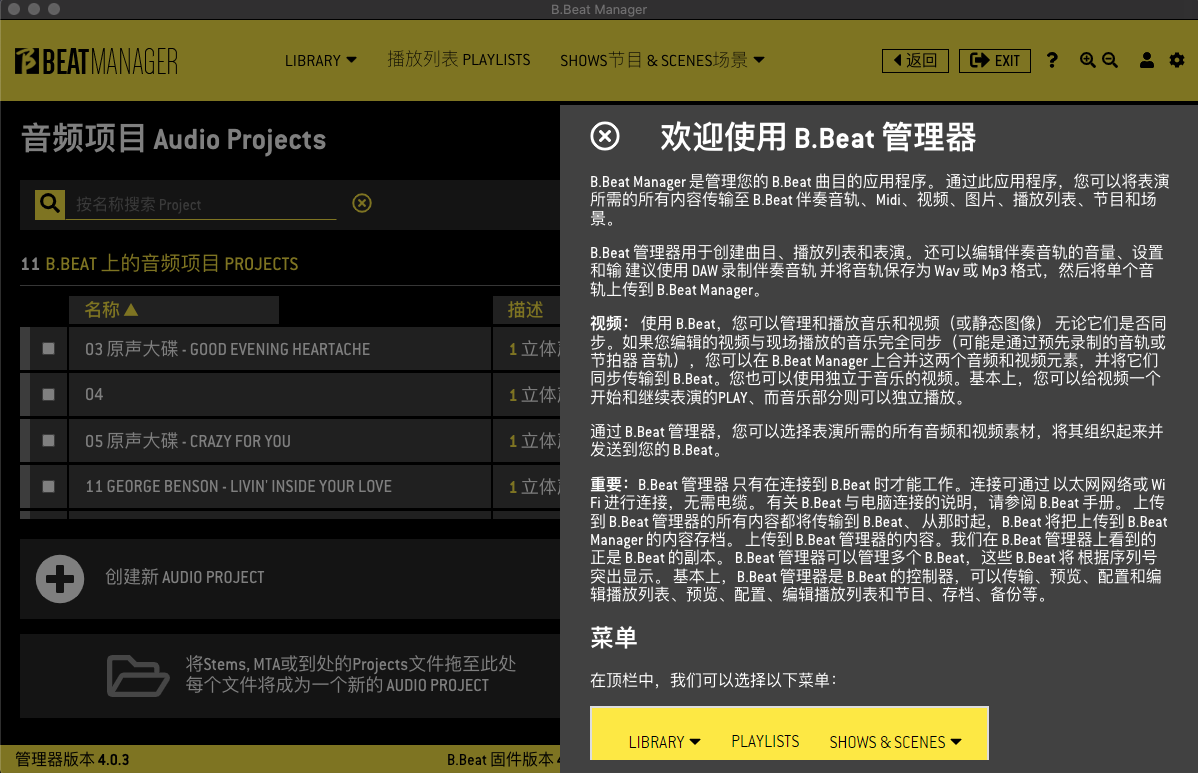This screenshot has height=773, width=1198.
Task: Check box for project 04
Action: pyautogui.click(x=48, y=395)
